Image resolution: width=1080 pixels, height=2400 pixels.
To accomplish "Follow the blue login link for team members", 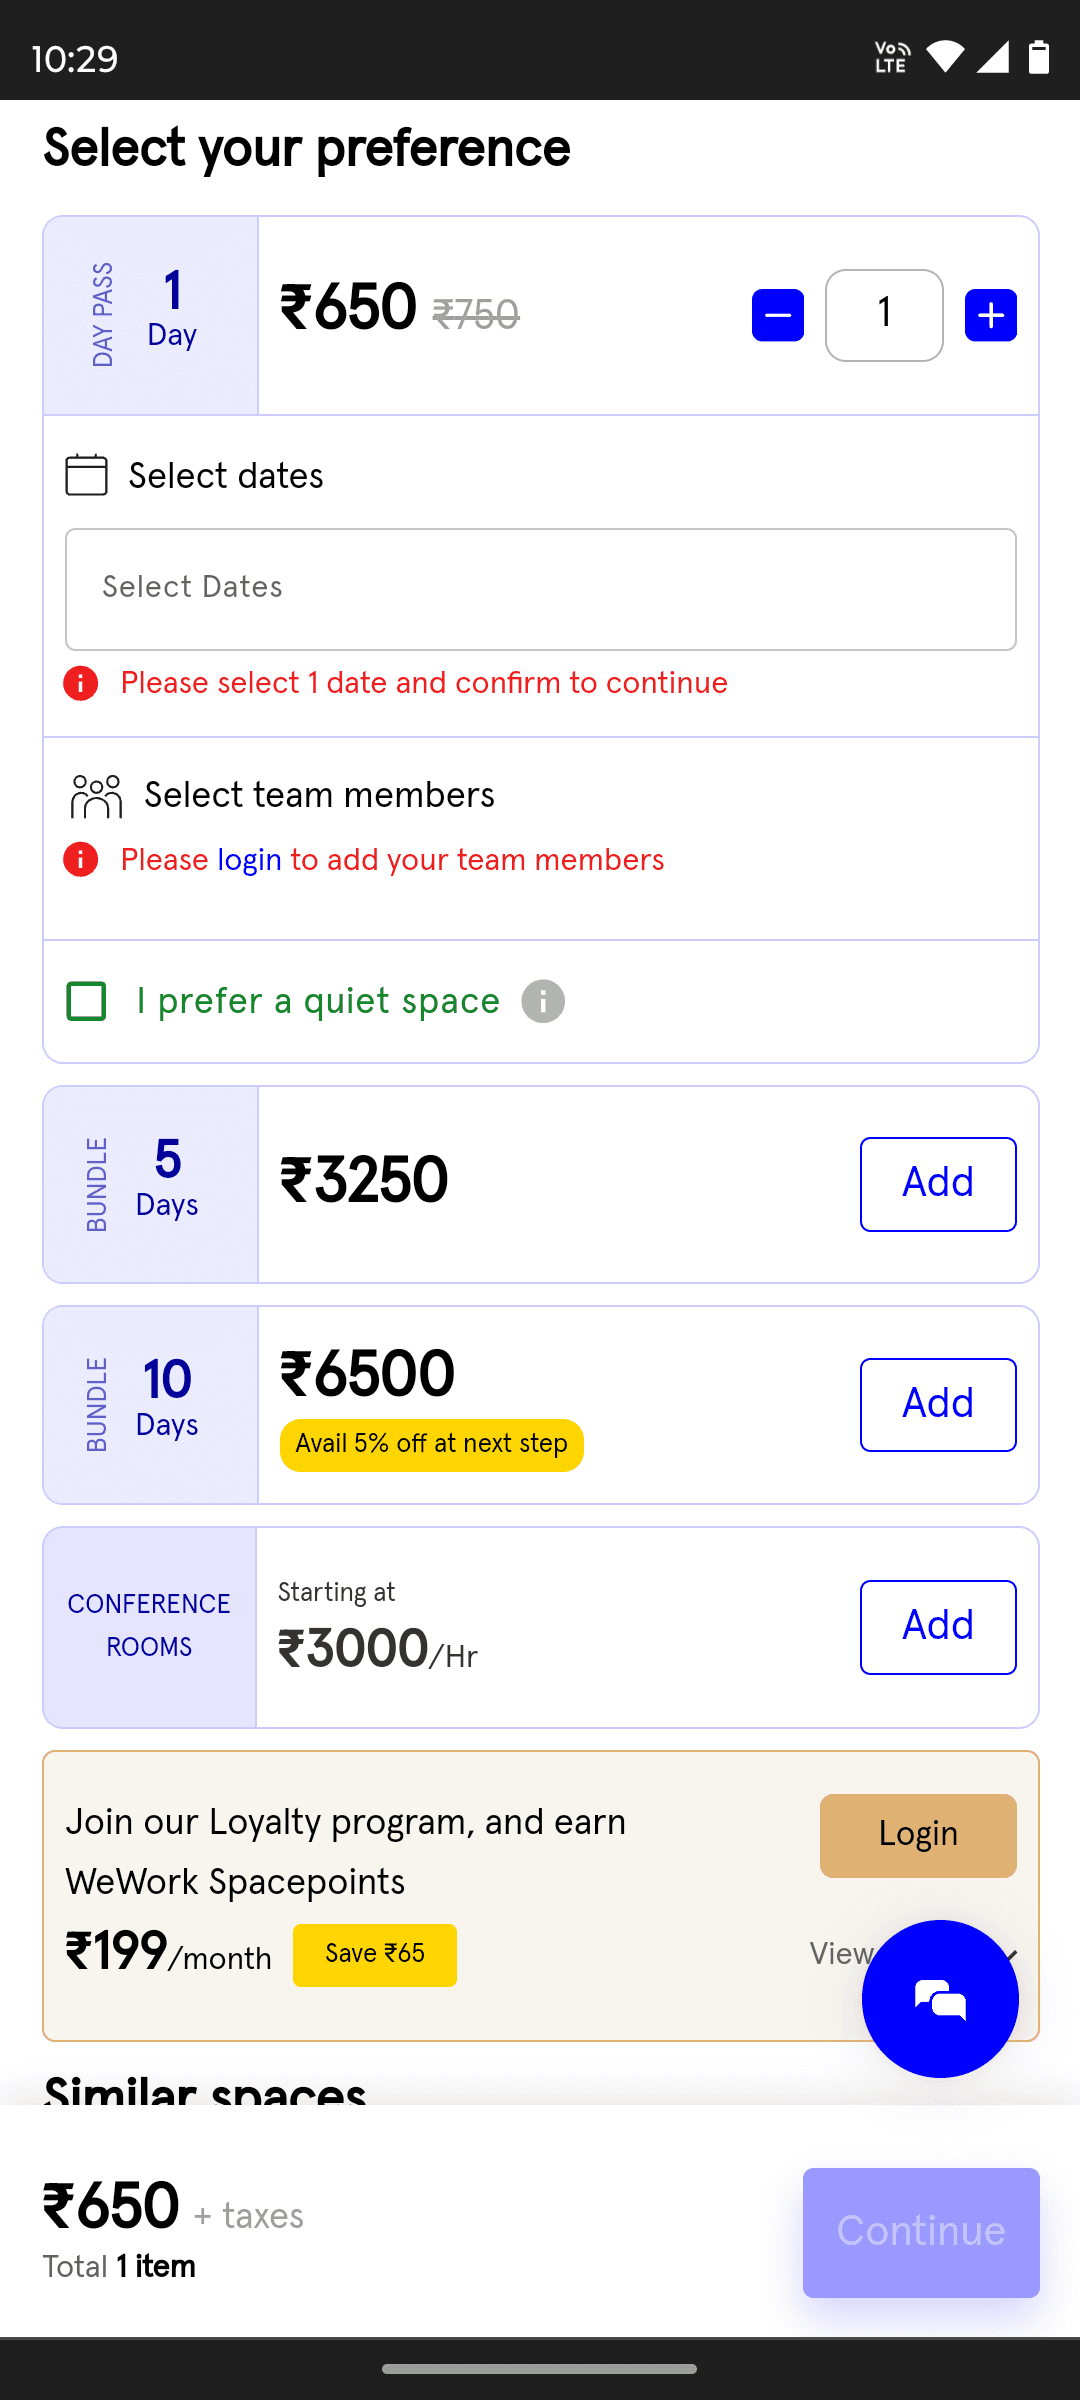I will point(249,860).
